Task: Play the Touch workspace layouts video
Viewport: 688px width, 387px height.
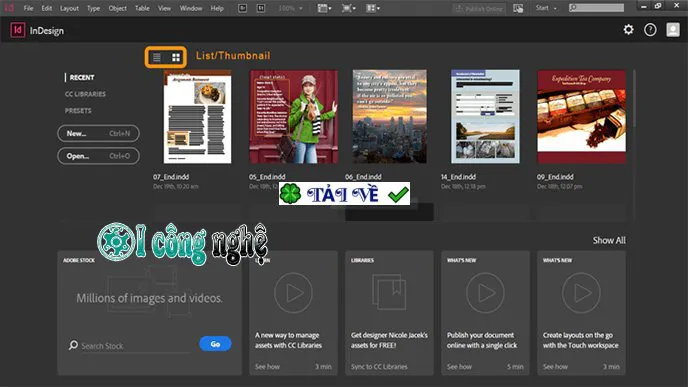Action: 581,293
